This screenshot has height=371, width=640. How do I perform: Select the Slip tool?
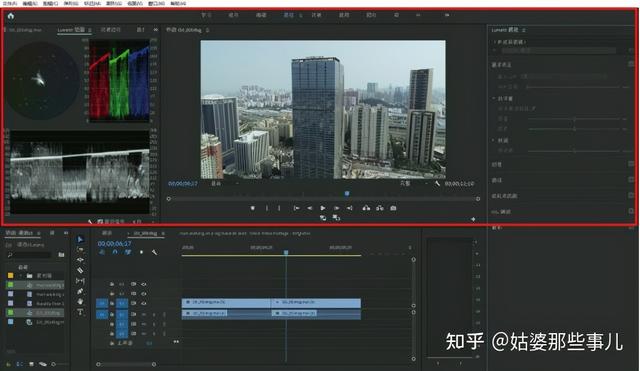coord(80,281)
